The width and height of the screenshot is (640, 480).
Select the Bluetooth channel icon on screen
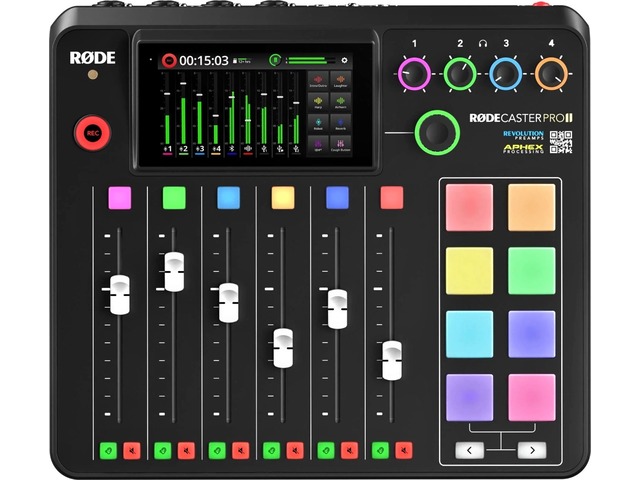pos(231,149)
